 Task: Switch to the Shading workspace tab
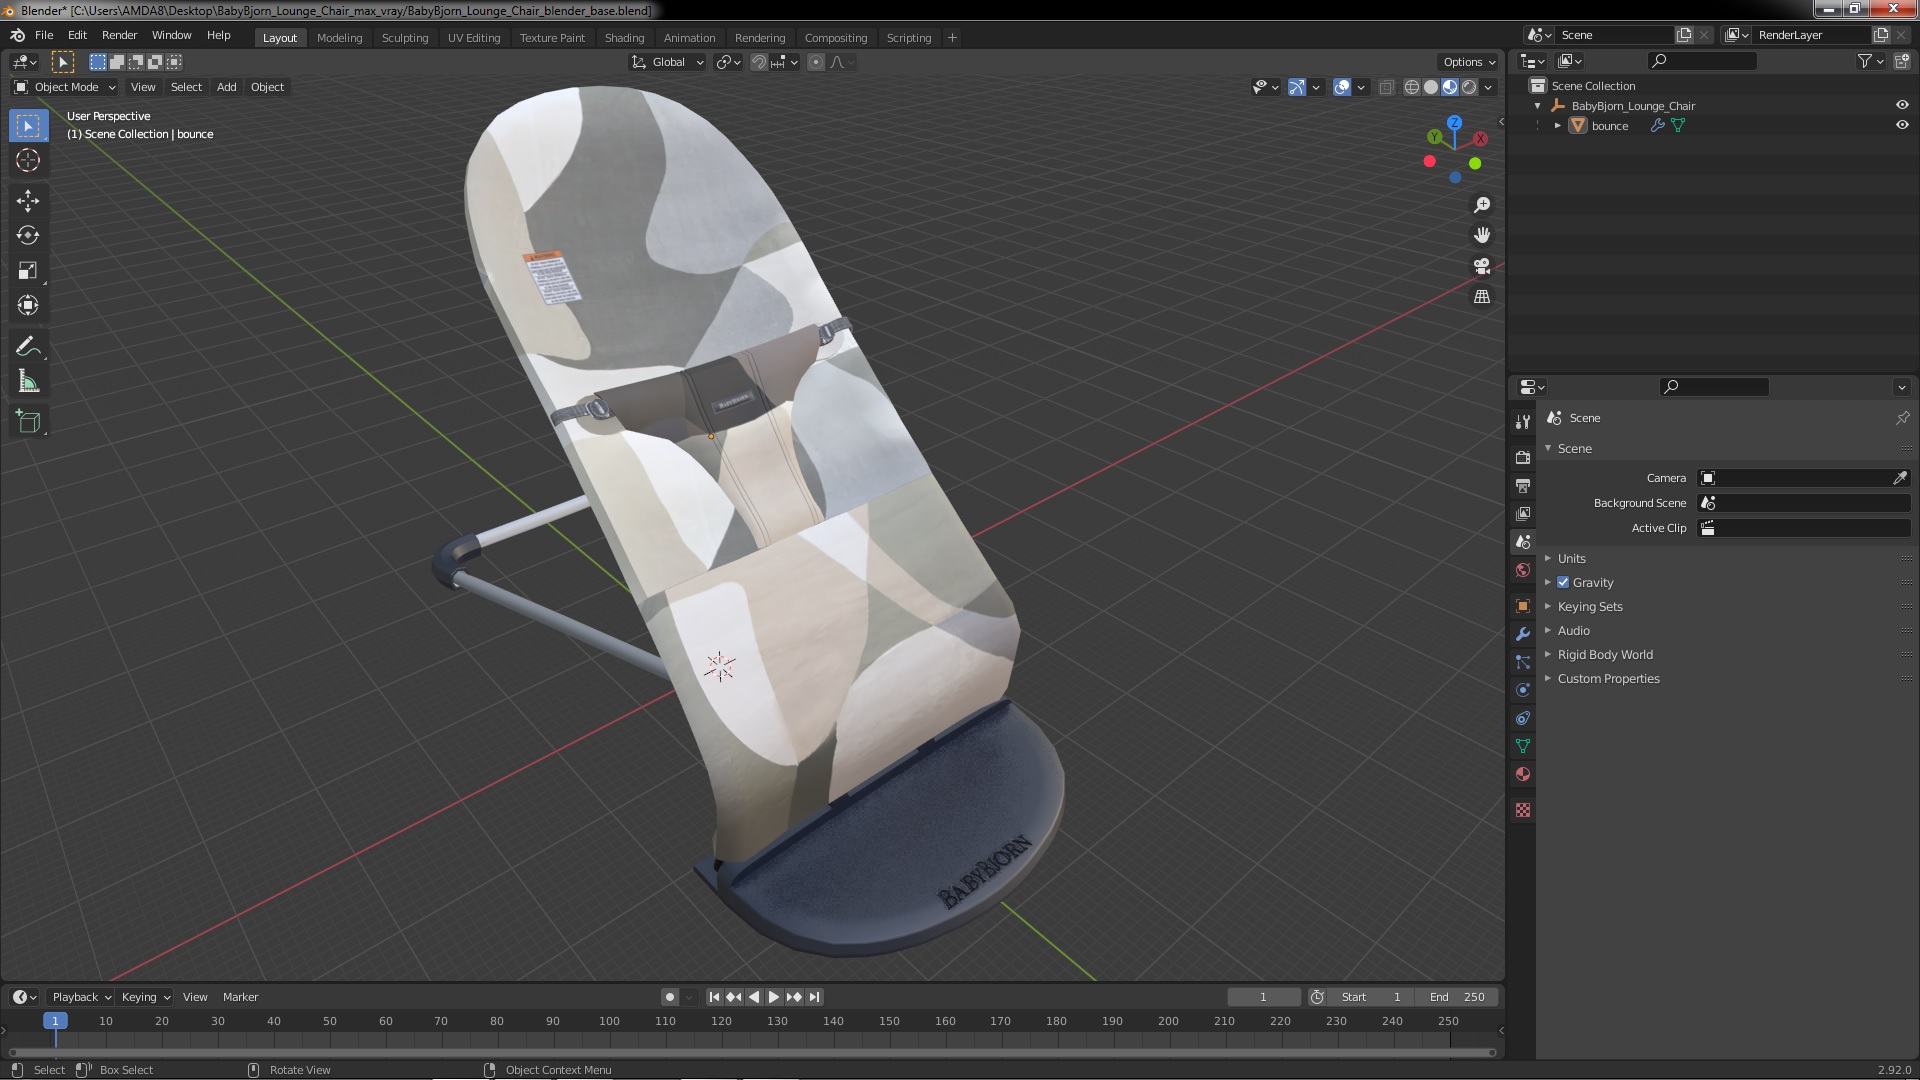[624, 38]
